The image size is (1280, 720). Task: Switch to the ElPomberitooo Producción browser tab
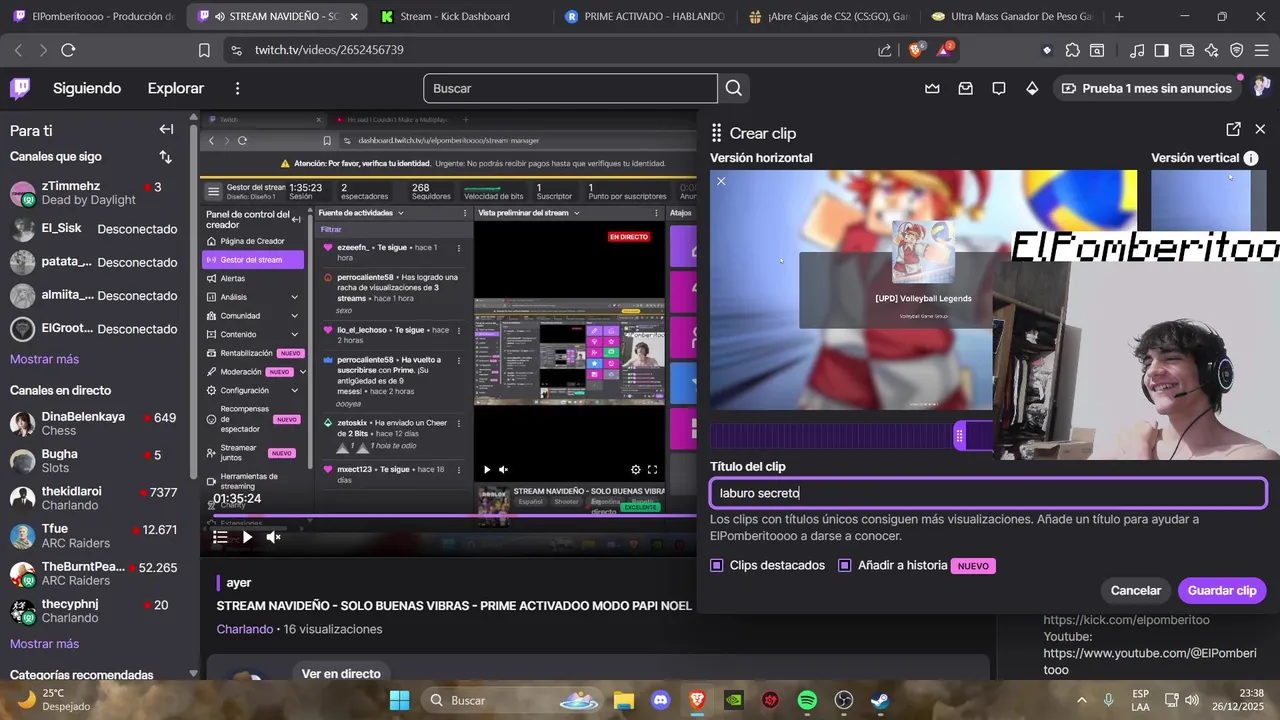(x=95, y=16)
